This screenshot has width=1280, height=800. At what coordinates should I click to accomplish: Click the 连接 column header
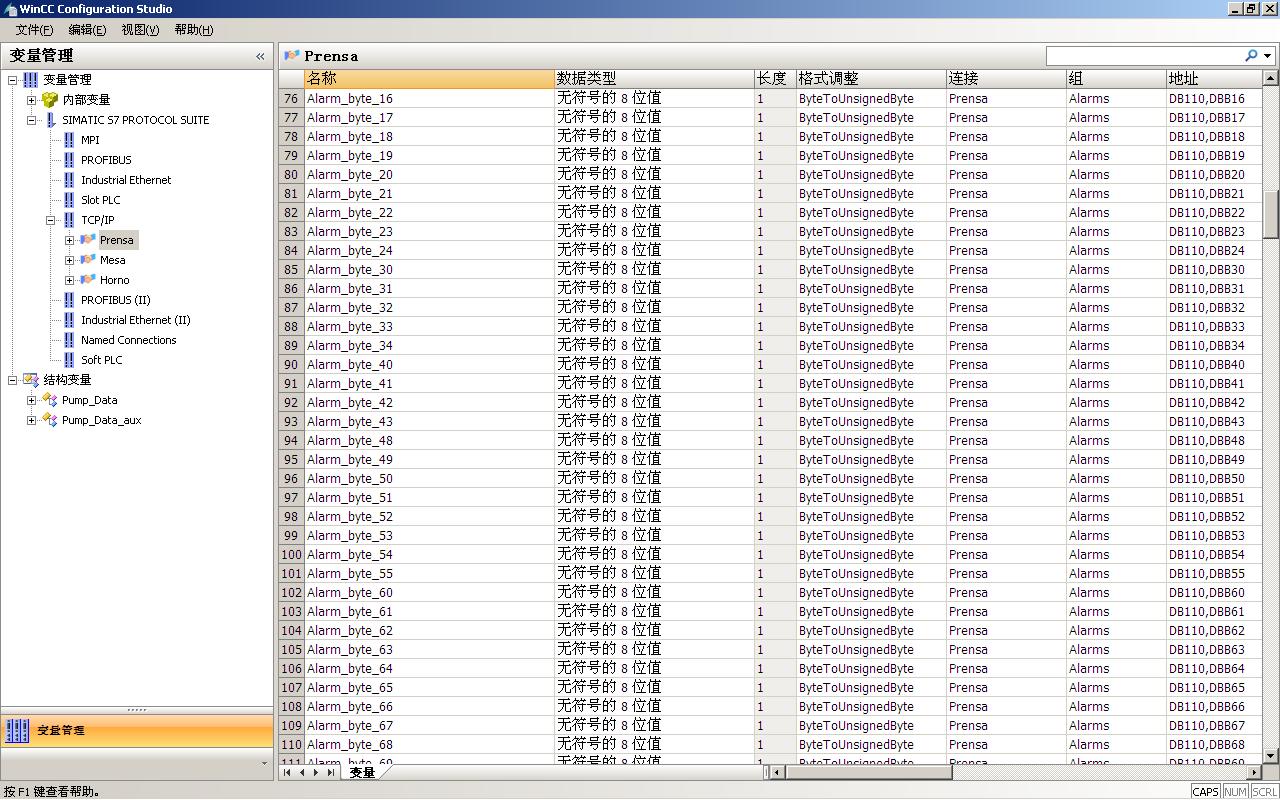[1006, 79]
